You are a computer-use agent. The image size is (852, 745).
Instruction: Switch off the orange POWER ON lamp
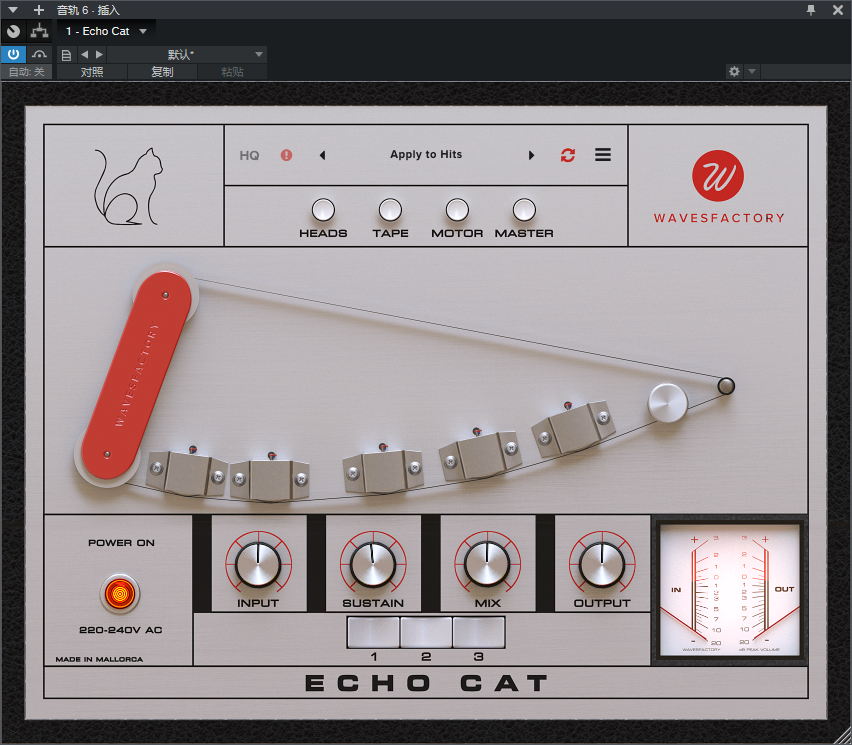(120, 593)
